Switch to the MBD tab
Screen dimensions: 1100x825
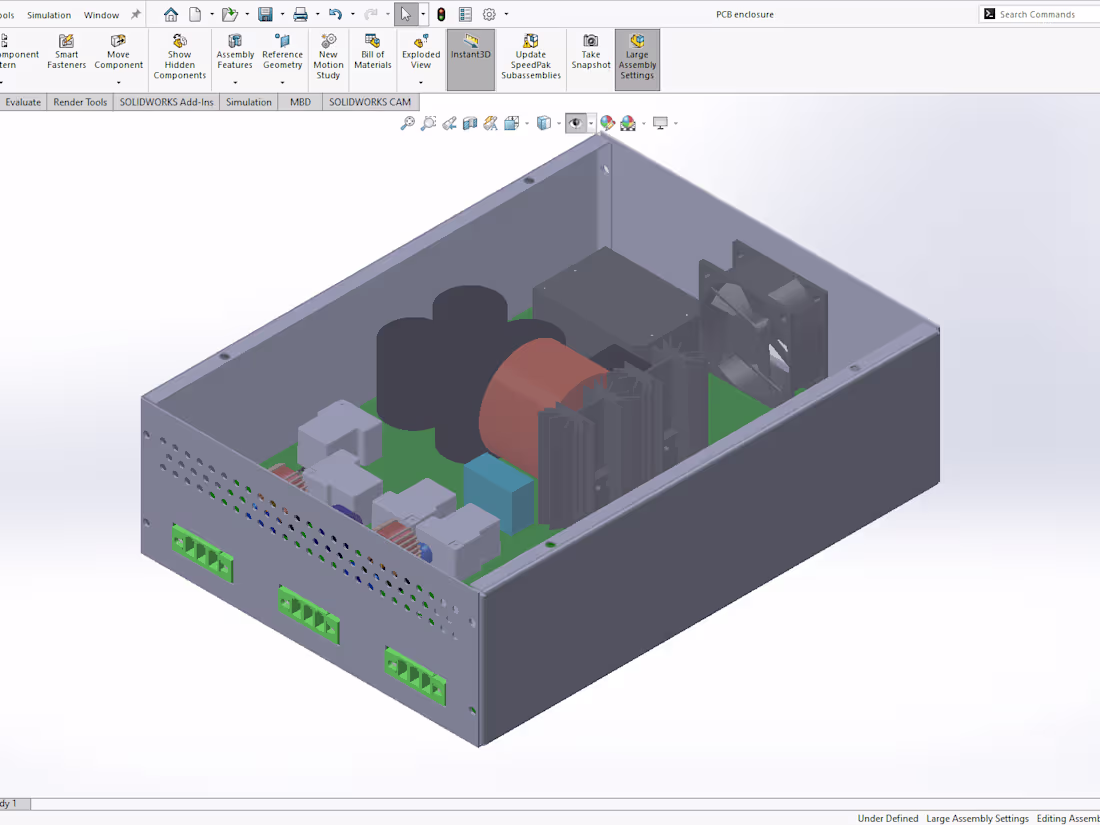click(300, 102)
